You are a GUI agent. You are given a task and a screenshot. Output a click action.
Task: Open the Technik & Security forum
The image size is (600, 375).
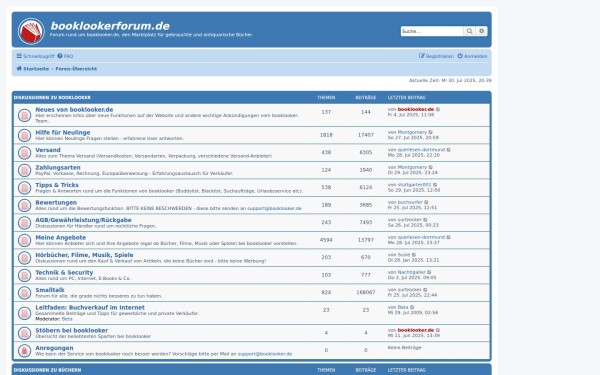click(64, 272)
